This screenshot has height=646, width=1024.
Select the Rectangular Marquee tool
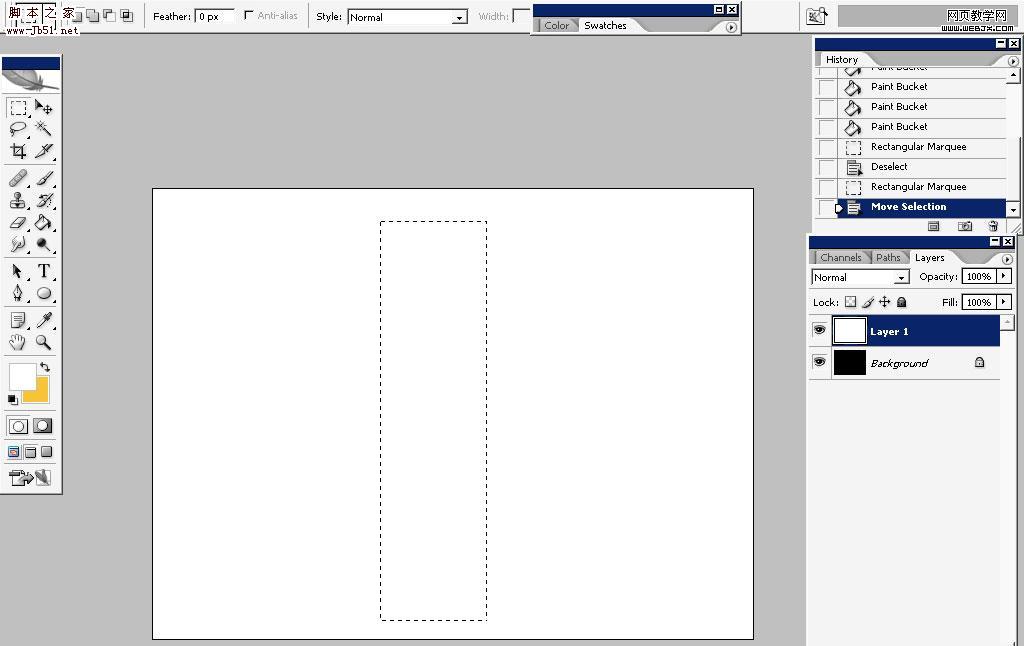pos(17,108)
